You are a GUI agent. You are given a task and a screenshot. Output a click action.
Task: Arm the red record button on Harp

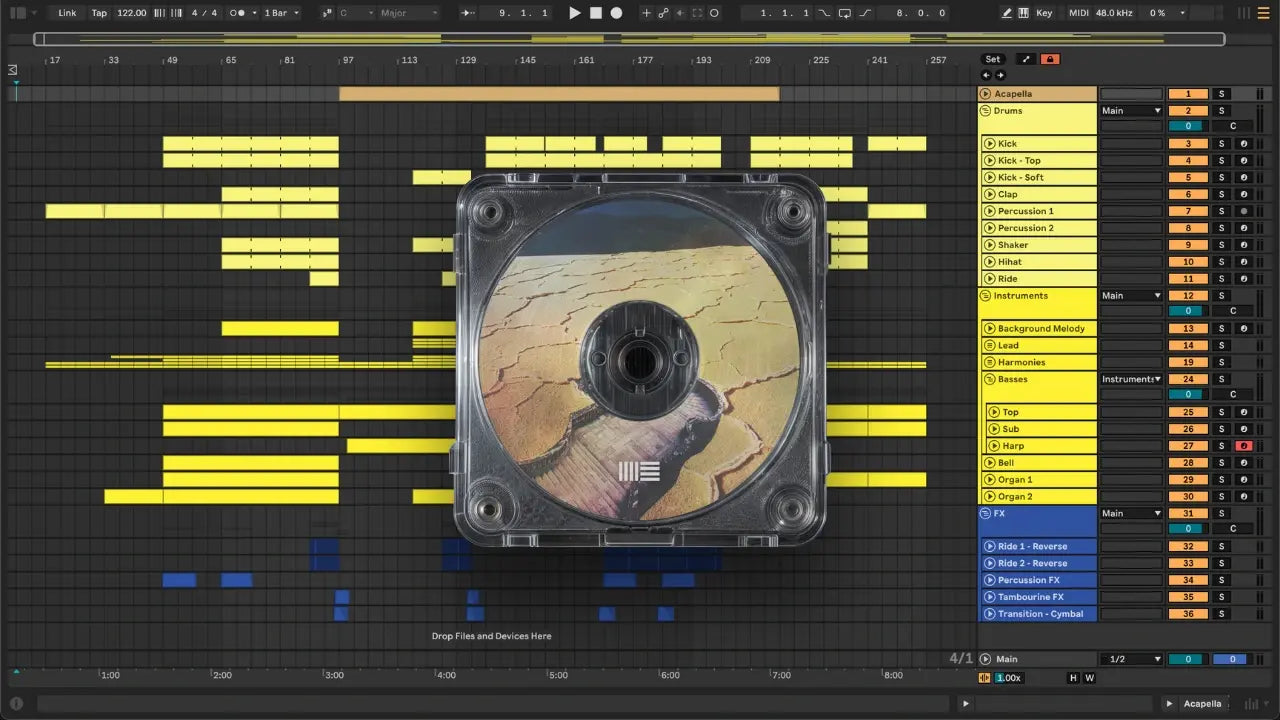1244,446
